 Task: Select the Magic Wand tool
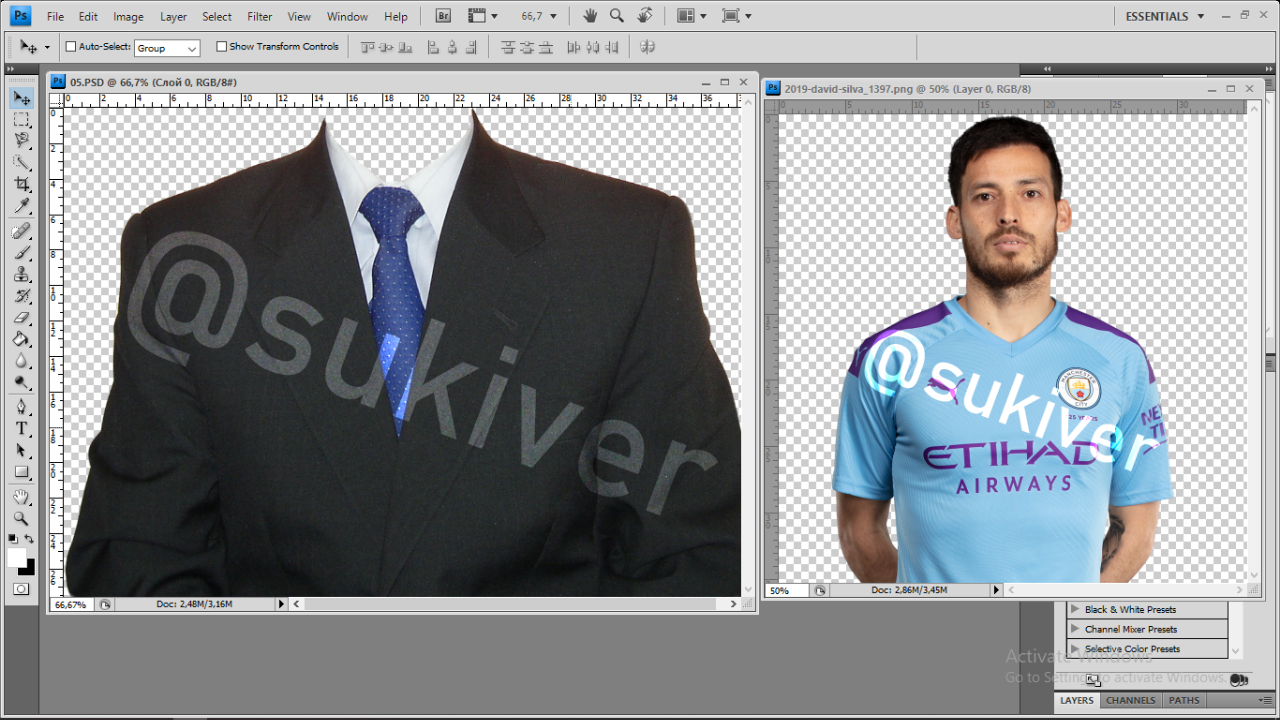(x=21, y=163)
